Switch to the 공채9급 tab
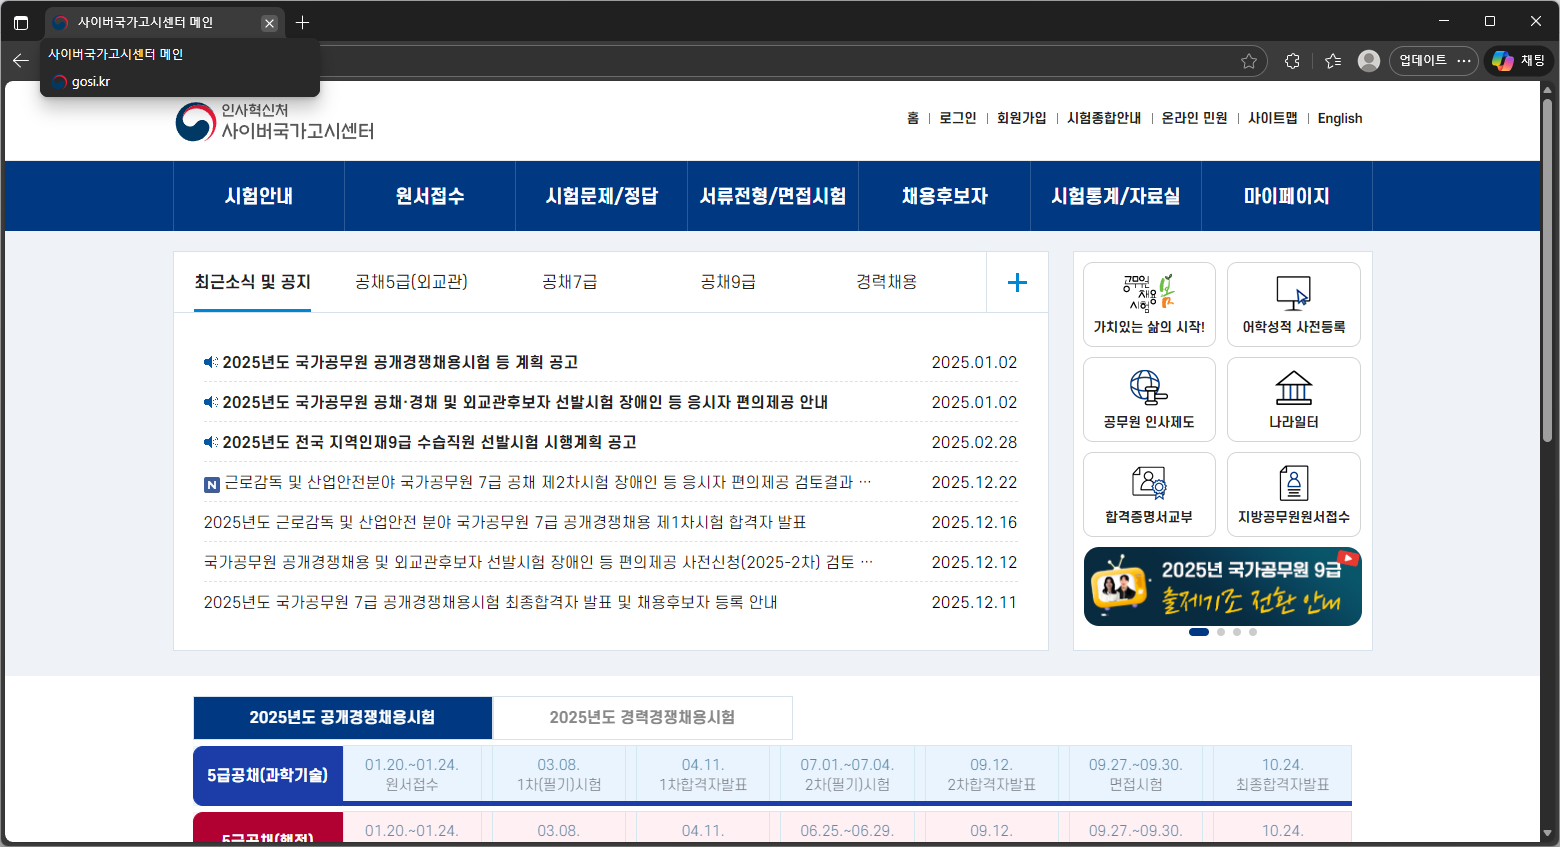The height and width of the screenshot is (847, 1560). [x=728, y=282]
